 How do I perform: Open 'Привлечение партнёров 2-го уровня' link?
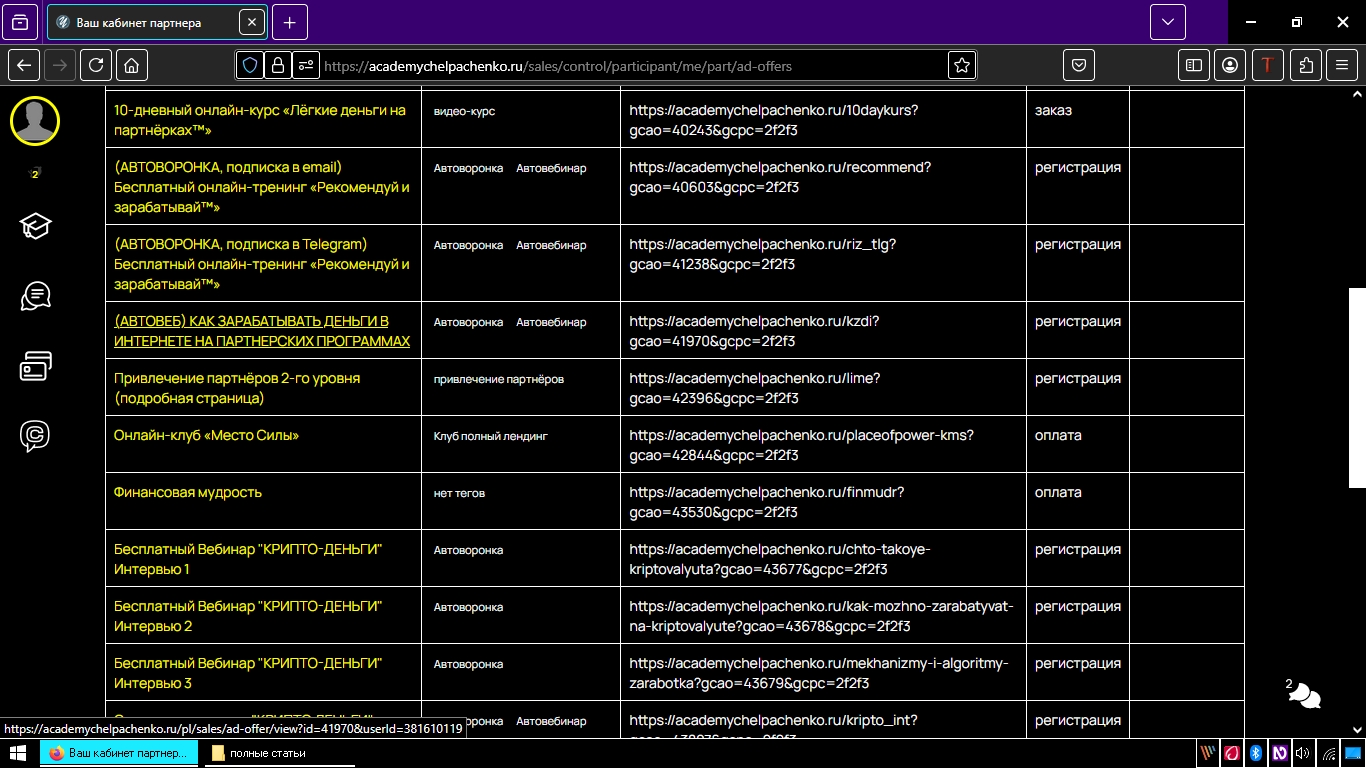237,388
